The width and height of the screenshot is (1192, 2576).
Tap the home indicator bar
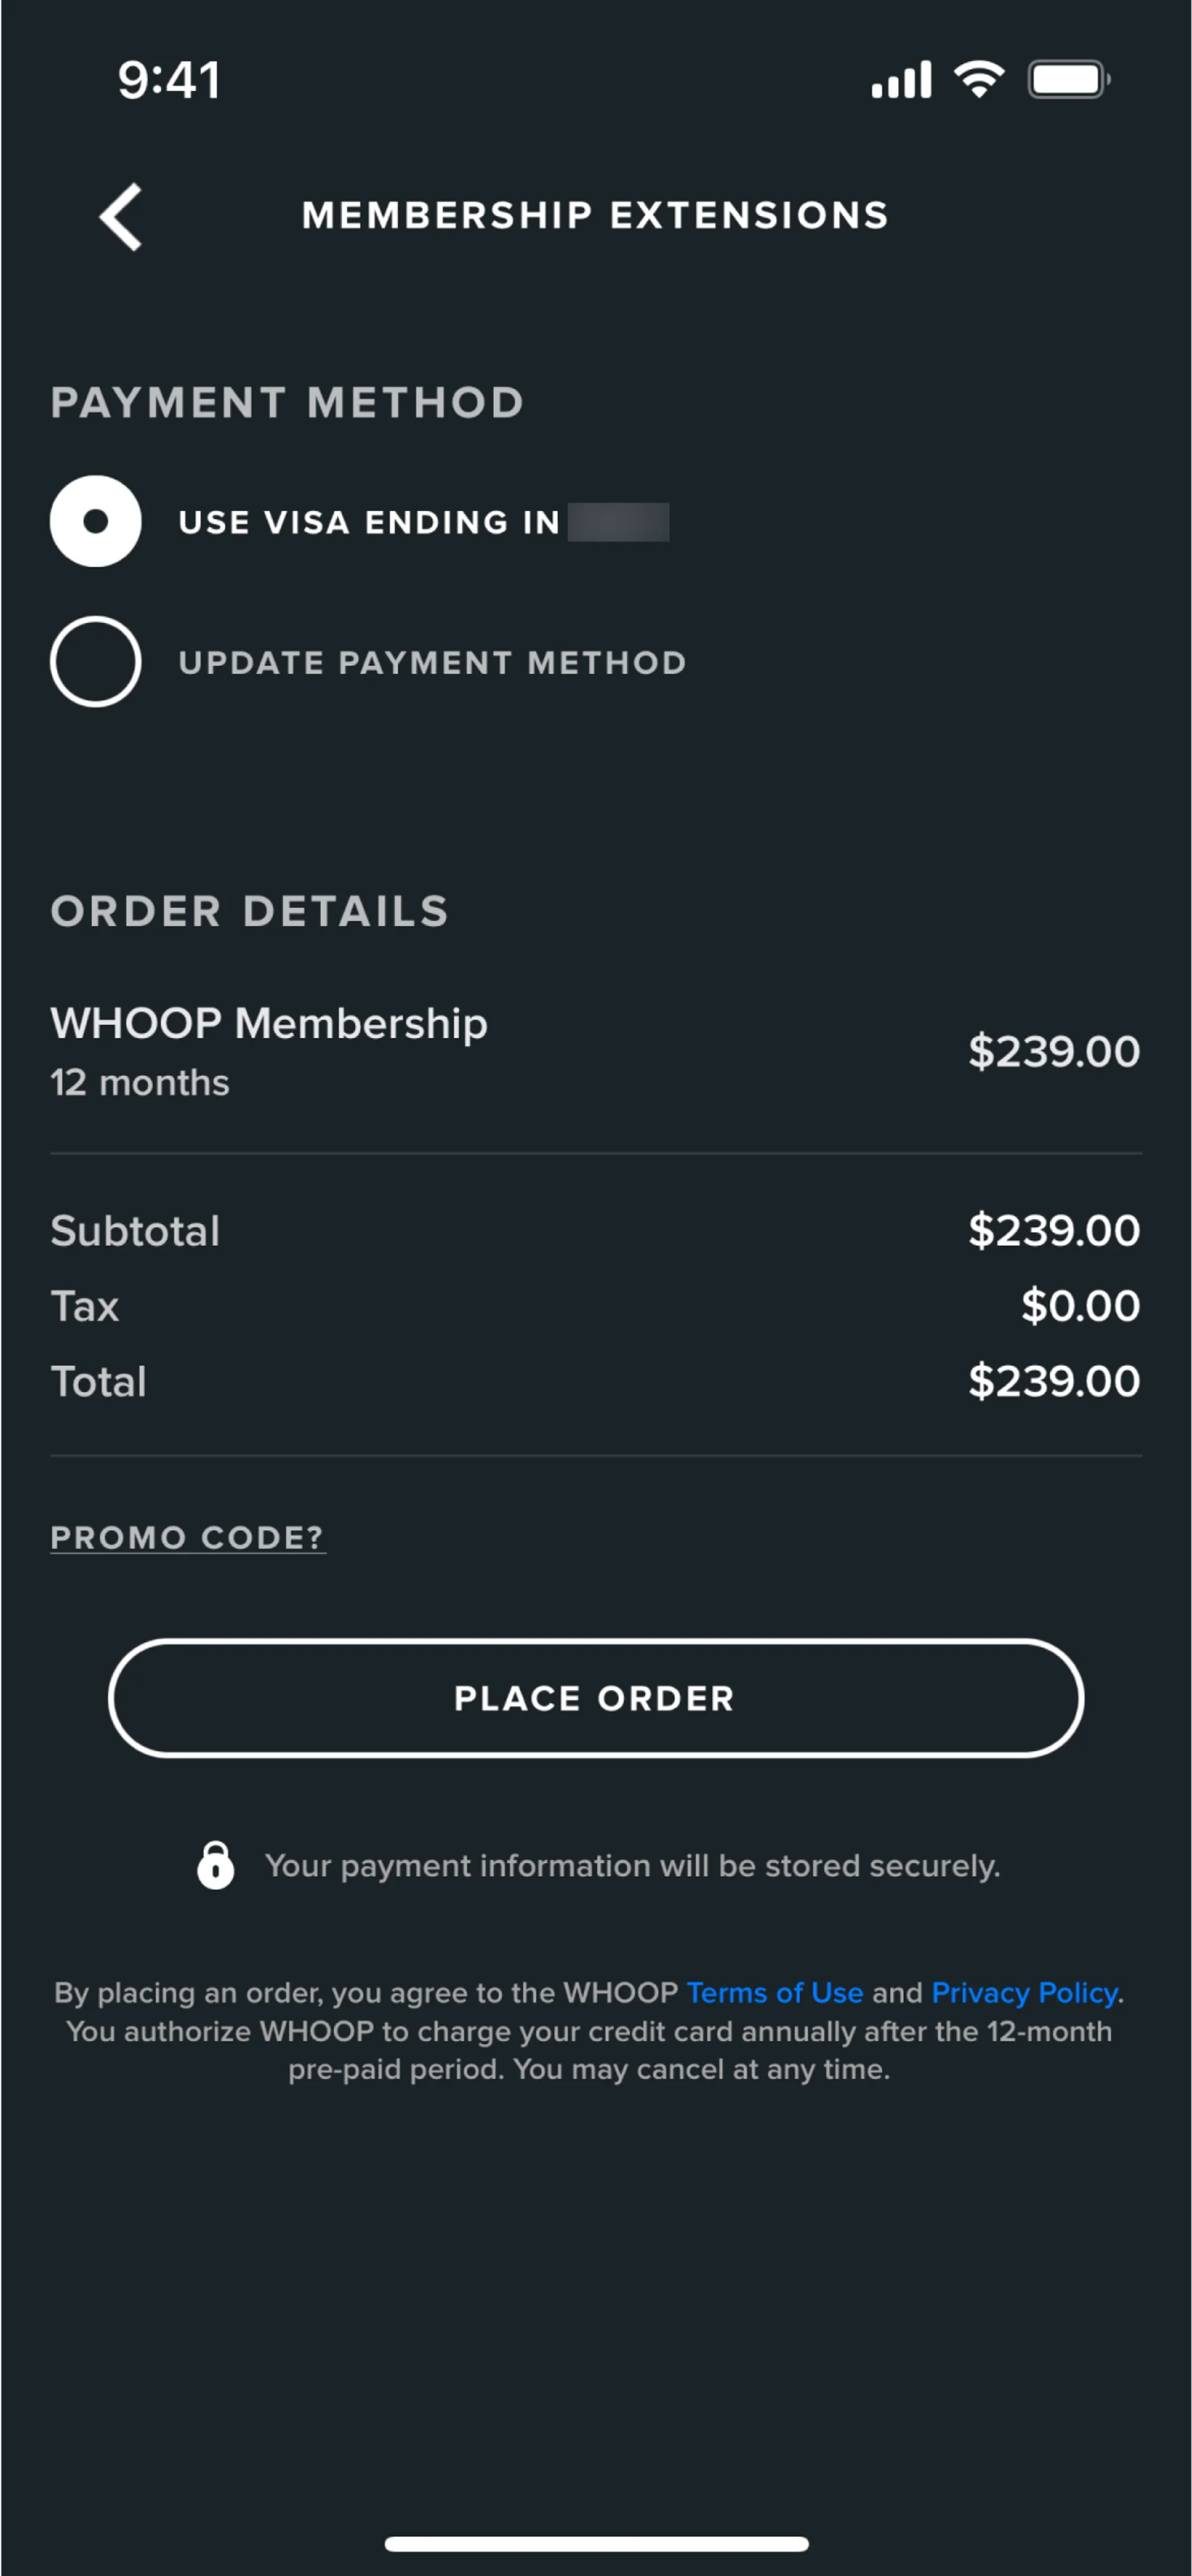pyautogui.click(x=596, y=2544)
